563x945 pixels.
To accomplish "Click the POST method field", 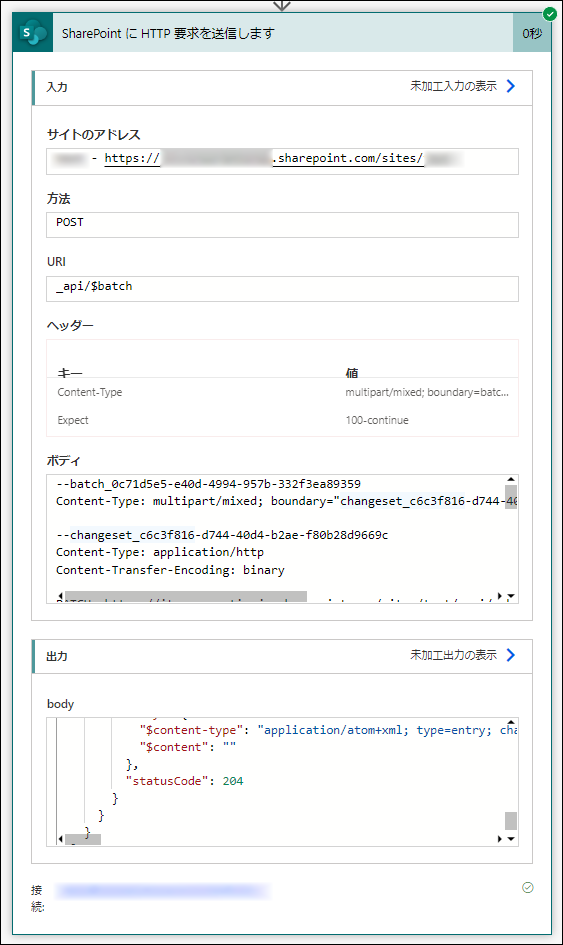I will click(282, 225).
